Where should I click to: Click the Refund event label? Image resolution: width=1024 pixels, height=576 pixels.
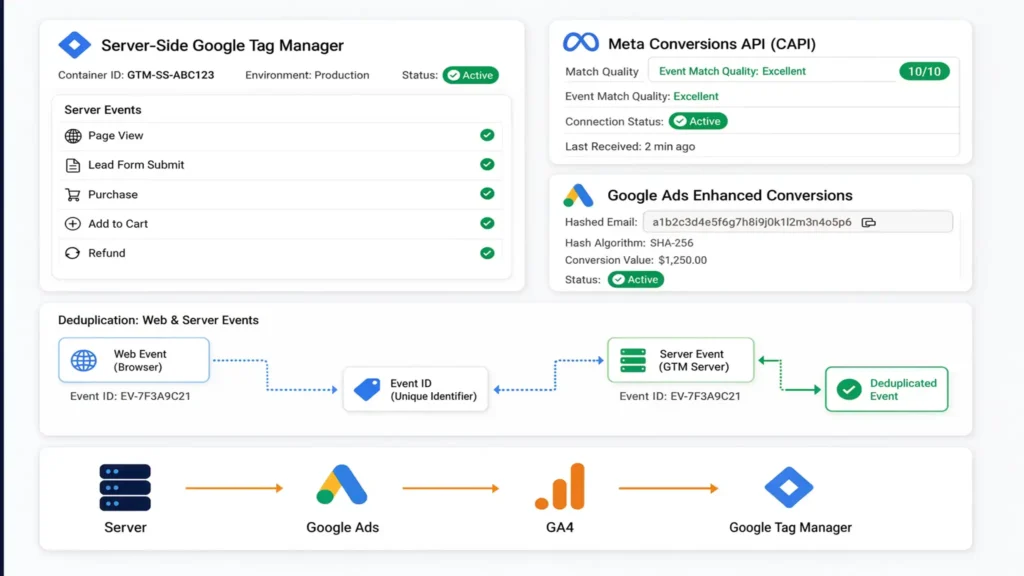pyautogui.click(x=106, y=253)
